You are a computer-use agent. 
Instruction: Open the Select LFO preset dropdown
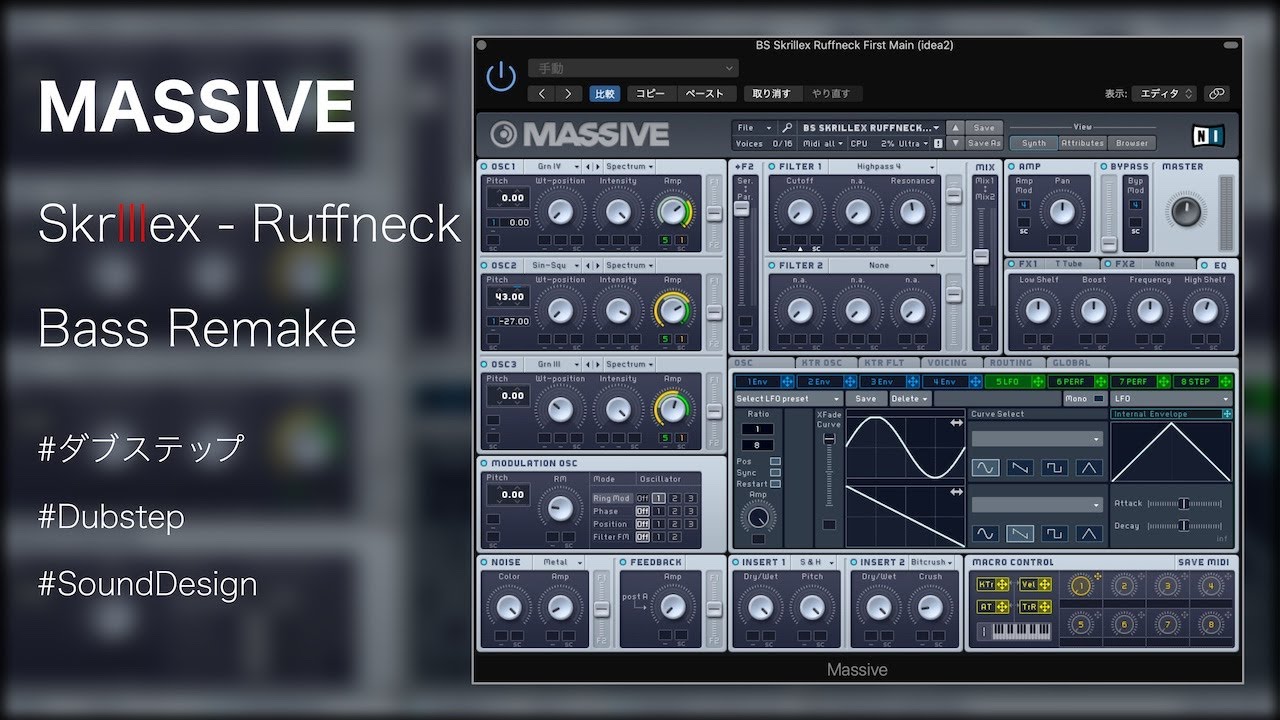pos(790,399)
